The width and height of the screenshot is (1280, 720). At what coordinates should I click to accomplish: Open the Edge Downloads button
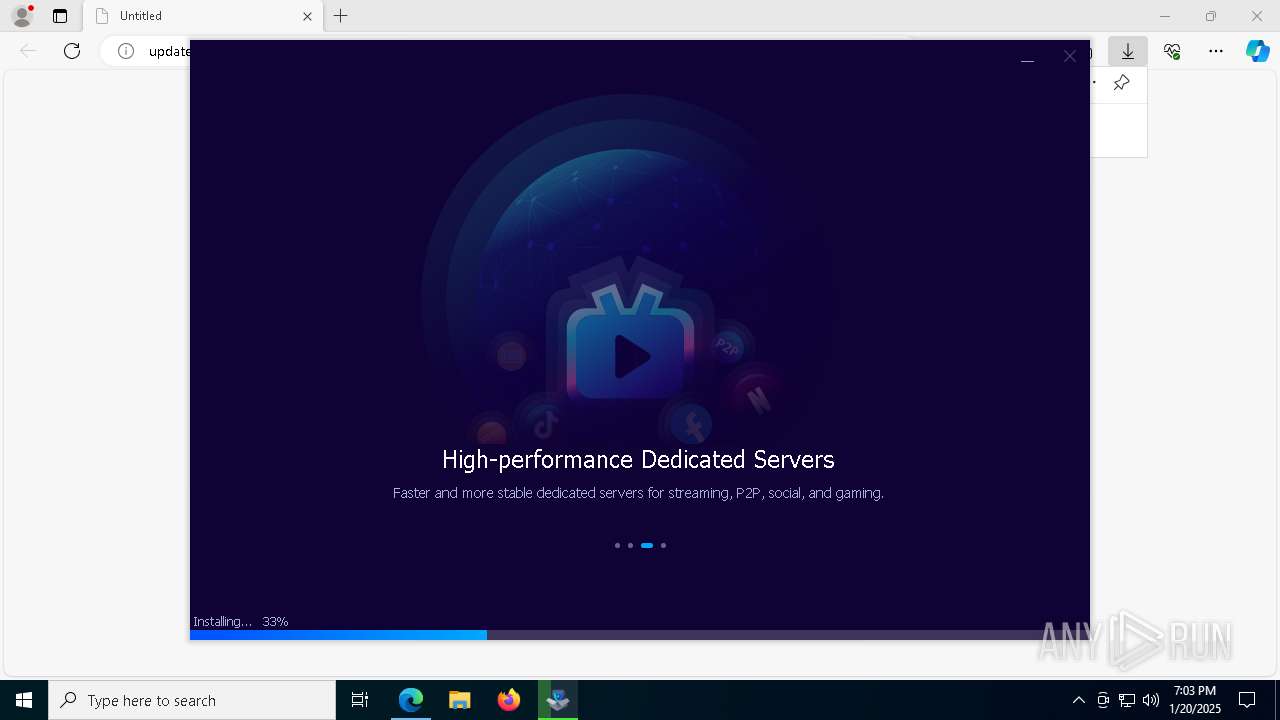(x=1128, y=51)
